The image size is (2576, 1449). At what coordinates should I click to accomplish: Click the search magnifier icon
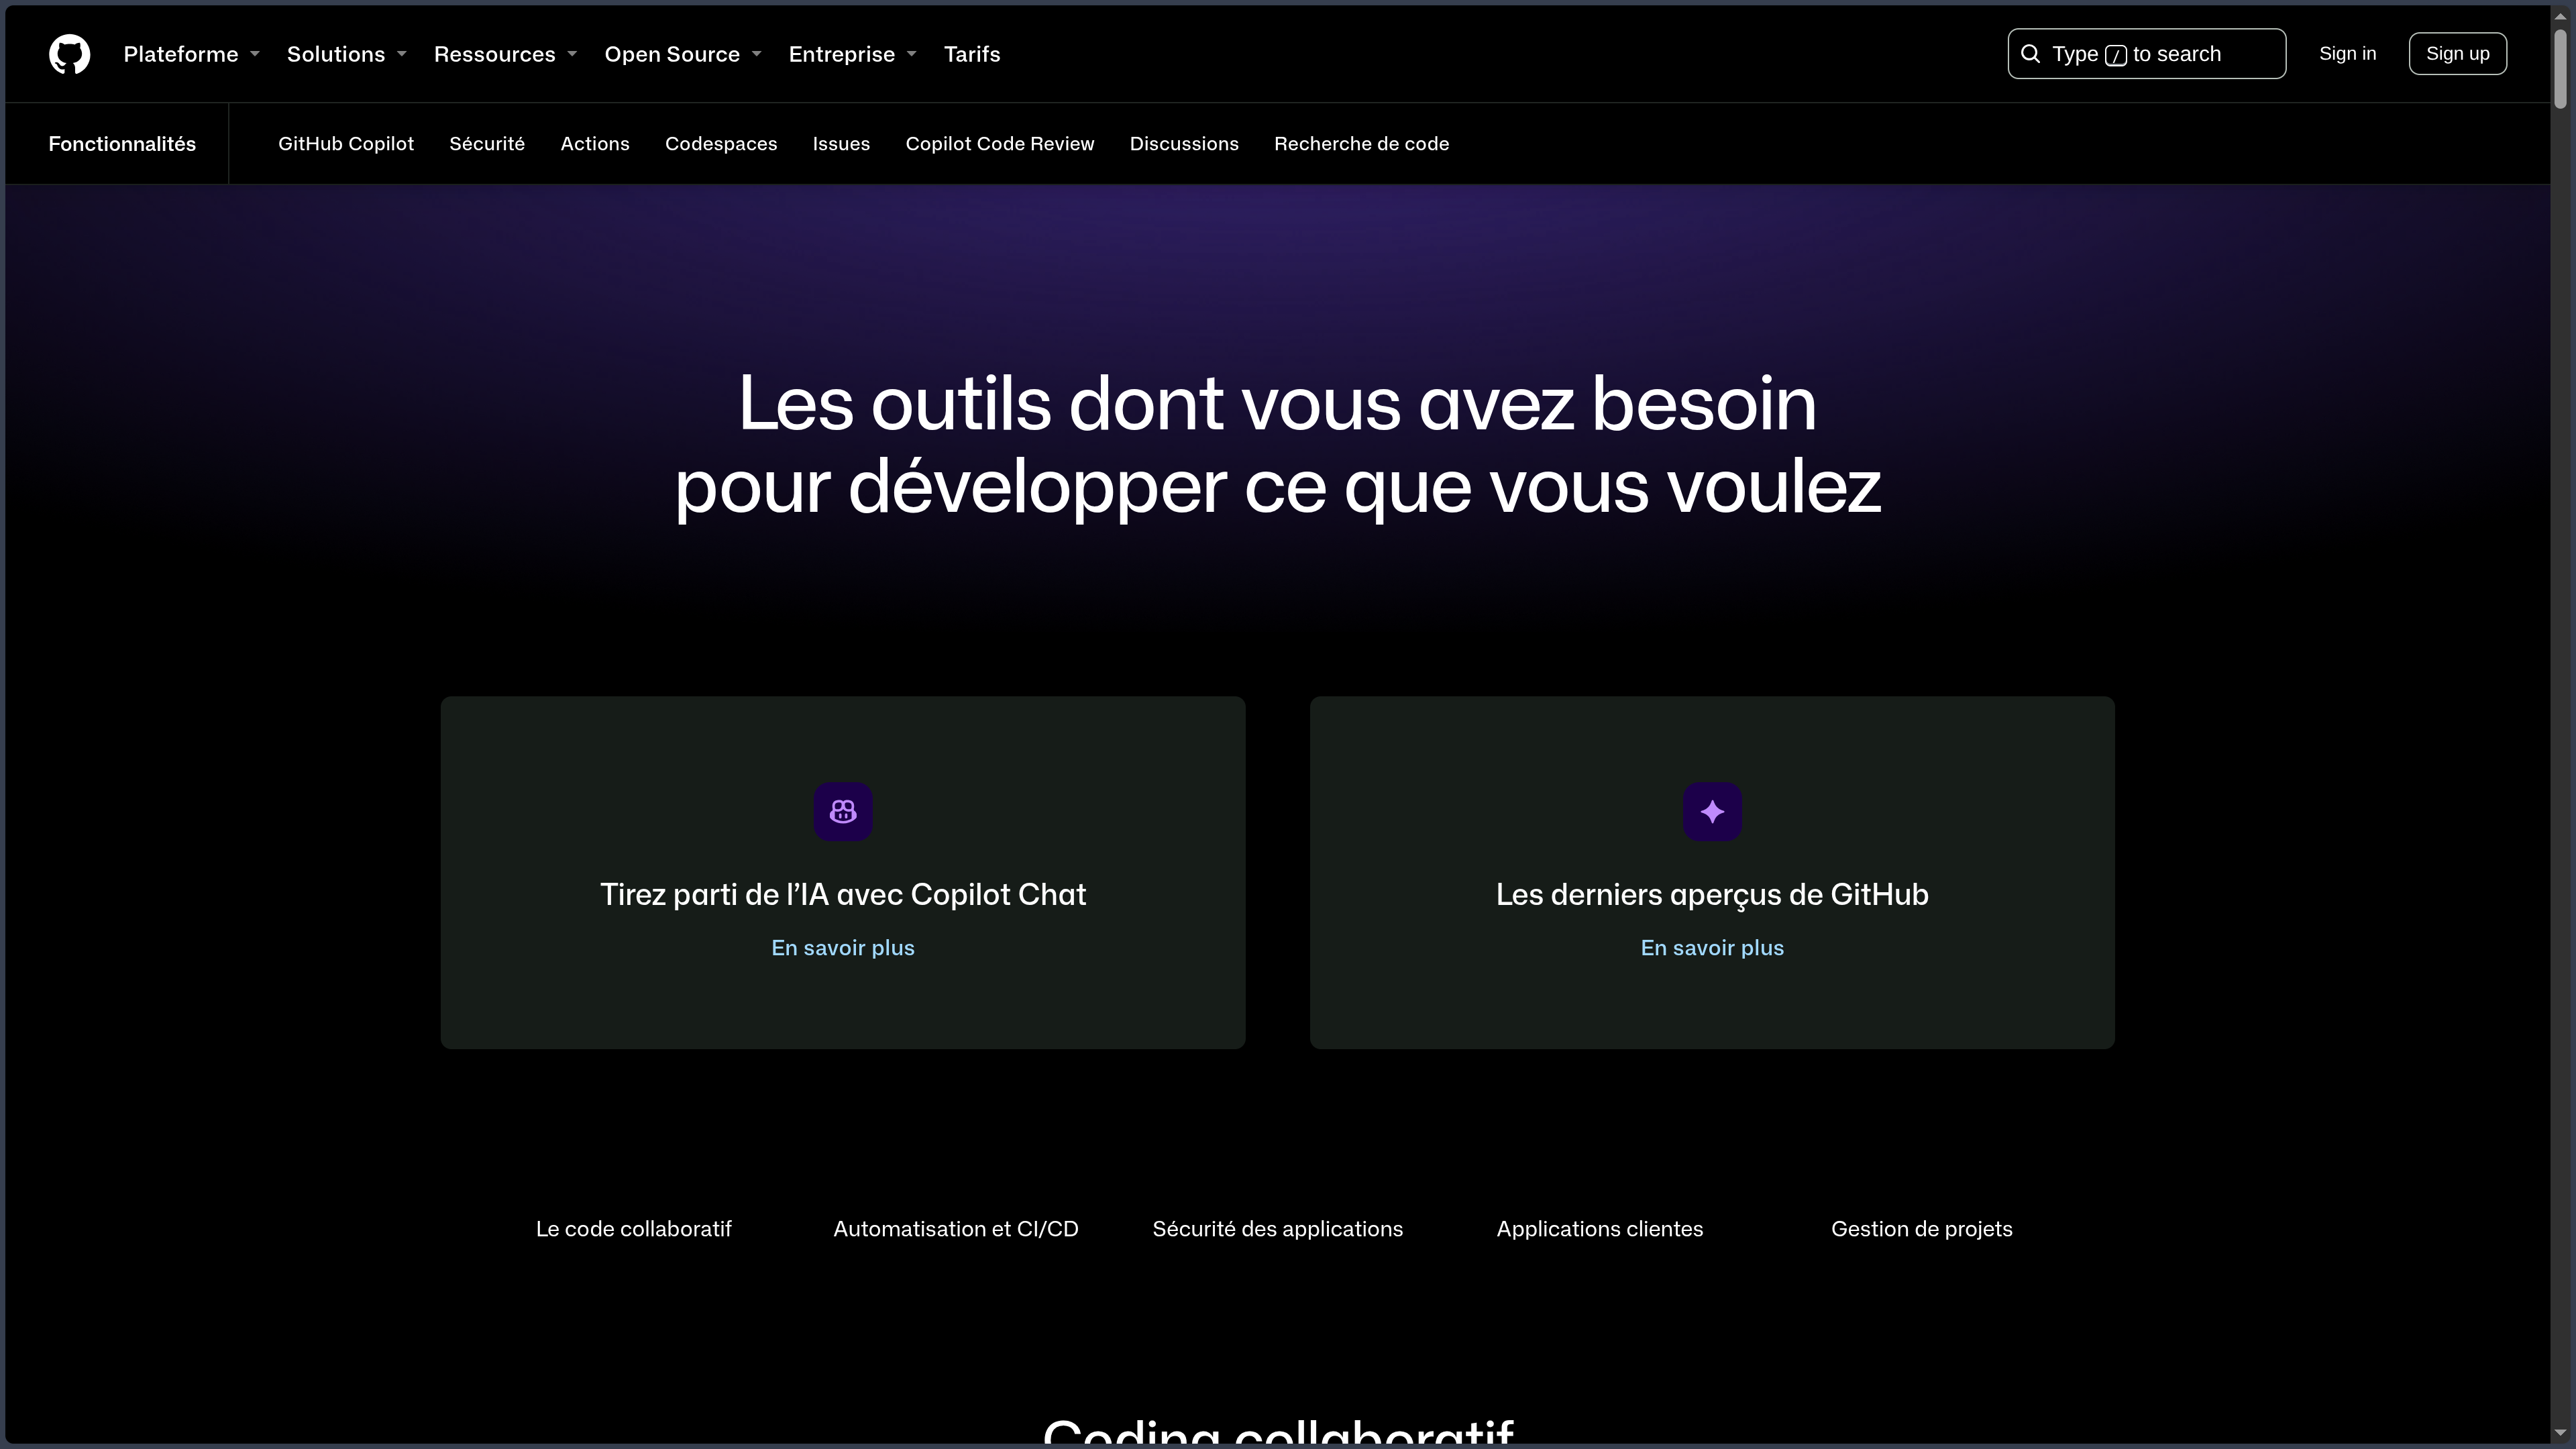pos(2030,54)
